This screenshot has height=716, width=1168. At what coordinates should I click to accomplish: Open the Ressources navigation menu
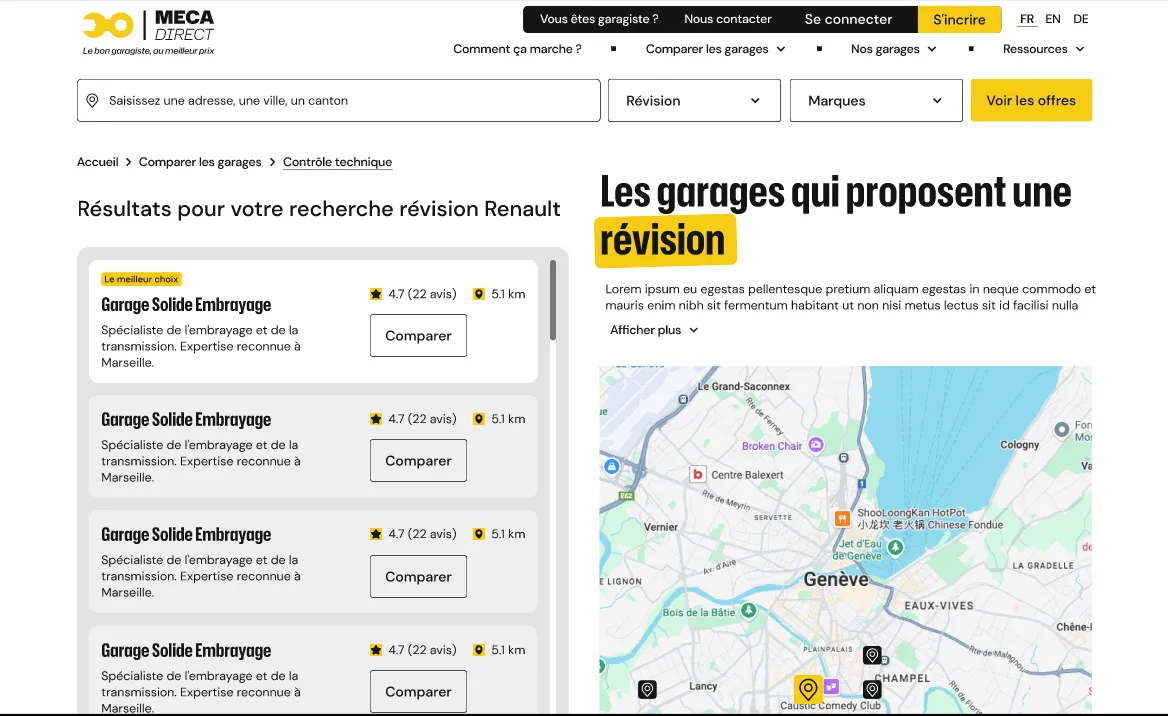point(1043,49)
